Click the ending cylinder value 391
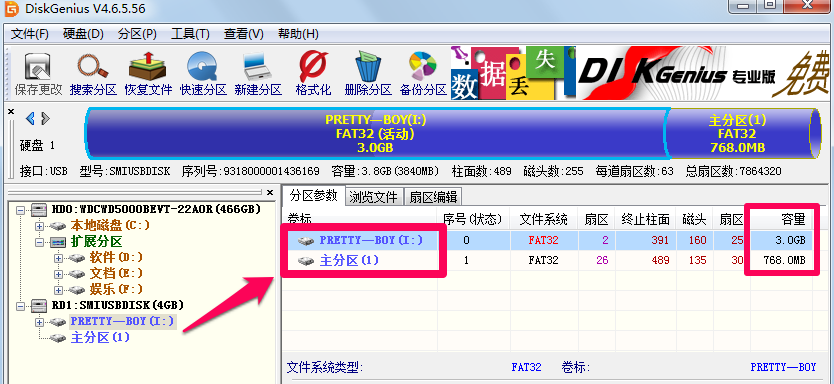Screen dimensions: 834x384 pos(660,240)
